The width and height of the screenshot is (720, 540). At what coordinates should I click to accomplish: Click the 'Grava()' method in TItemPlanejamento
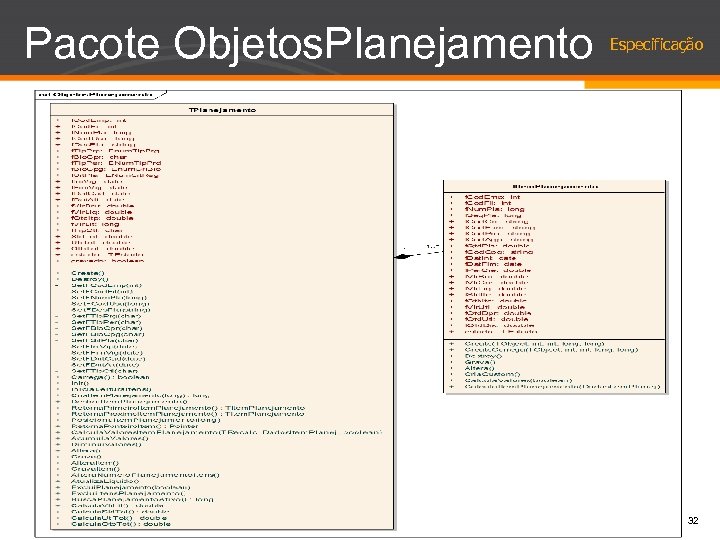[480, 362]
